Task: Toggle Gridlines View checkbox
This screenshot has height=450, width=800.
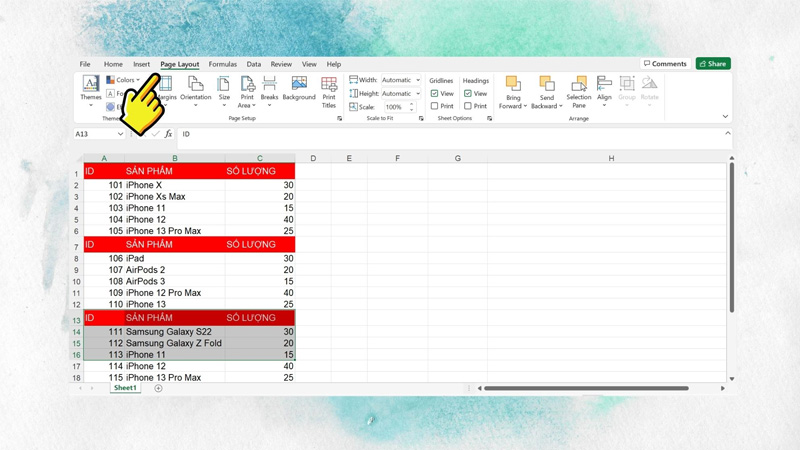Action: coord(434,93)
